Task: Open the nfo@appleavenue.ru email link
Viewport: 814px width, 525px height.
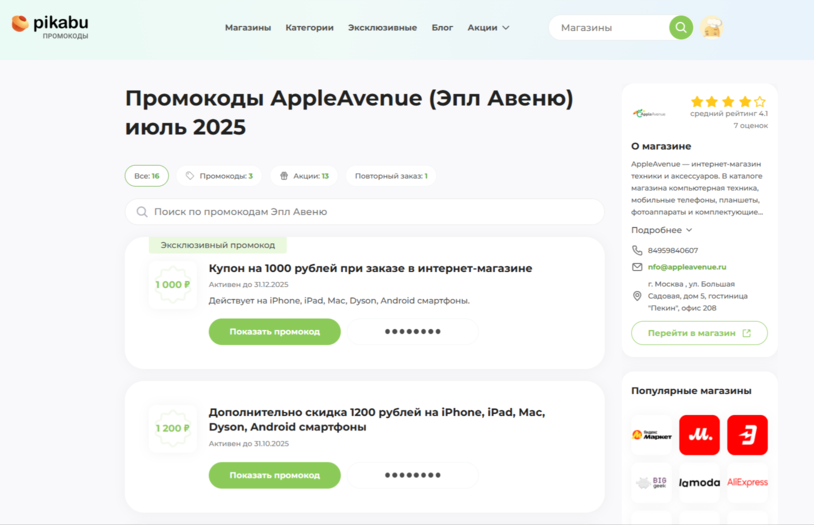Action: [687, 267]
